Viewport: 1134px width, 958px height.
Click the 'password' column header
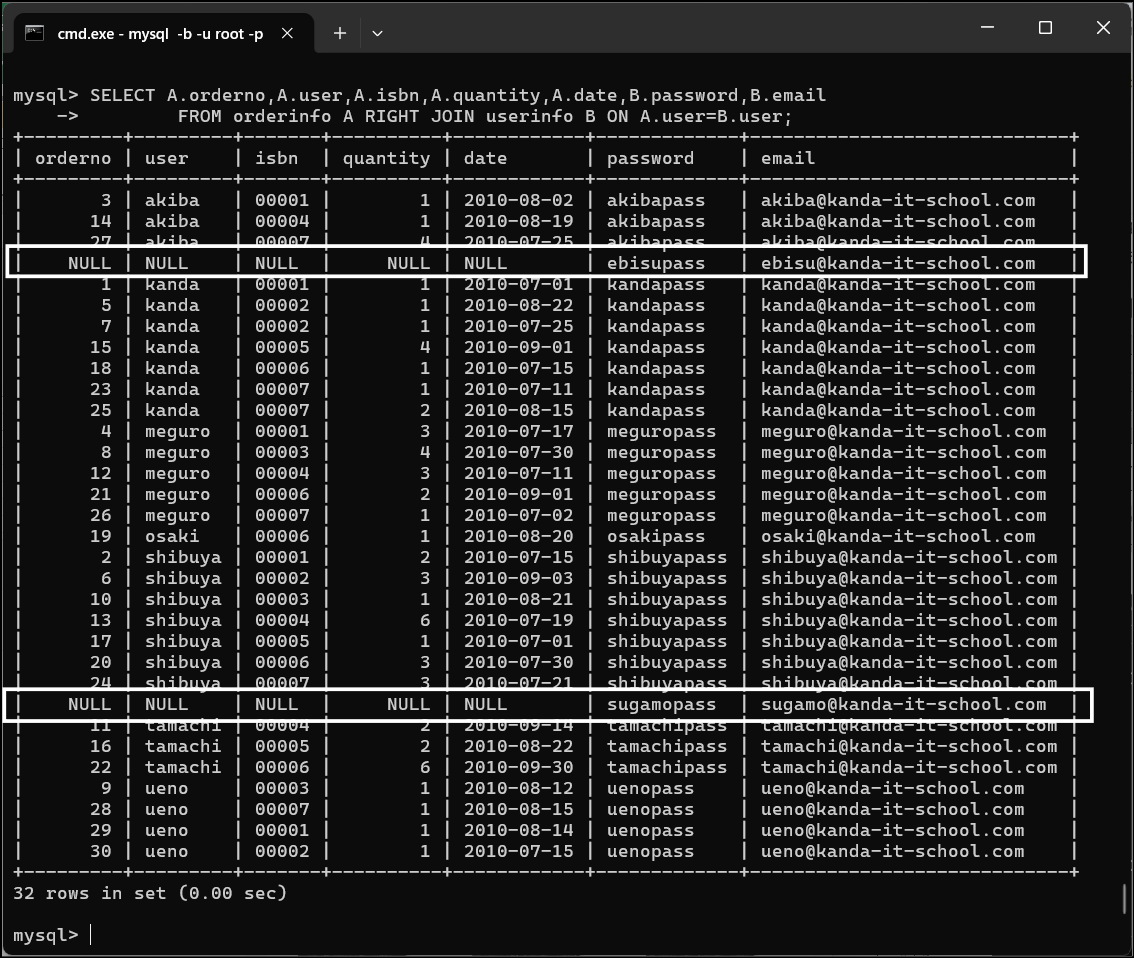point(650,158)
